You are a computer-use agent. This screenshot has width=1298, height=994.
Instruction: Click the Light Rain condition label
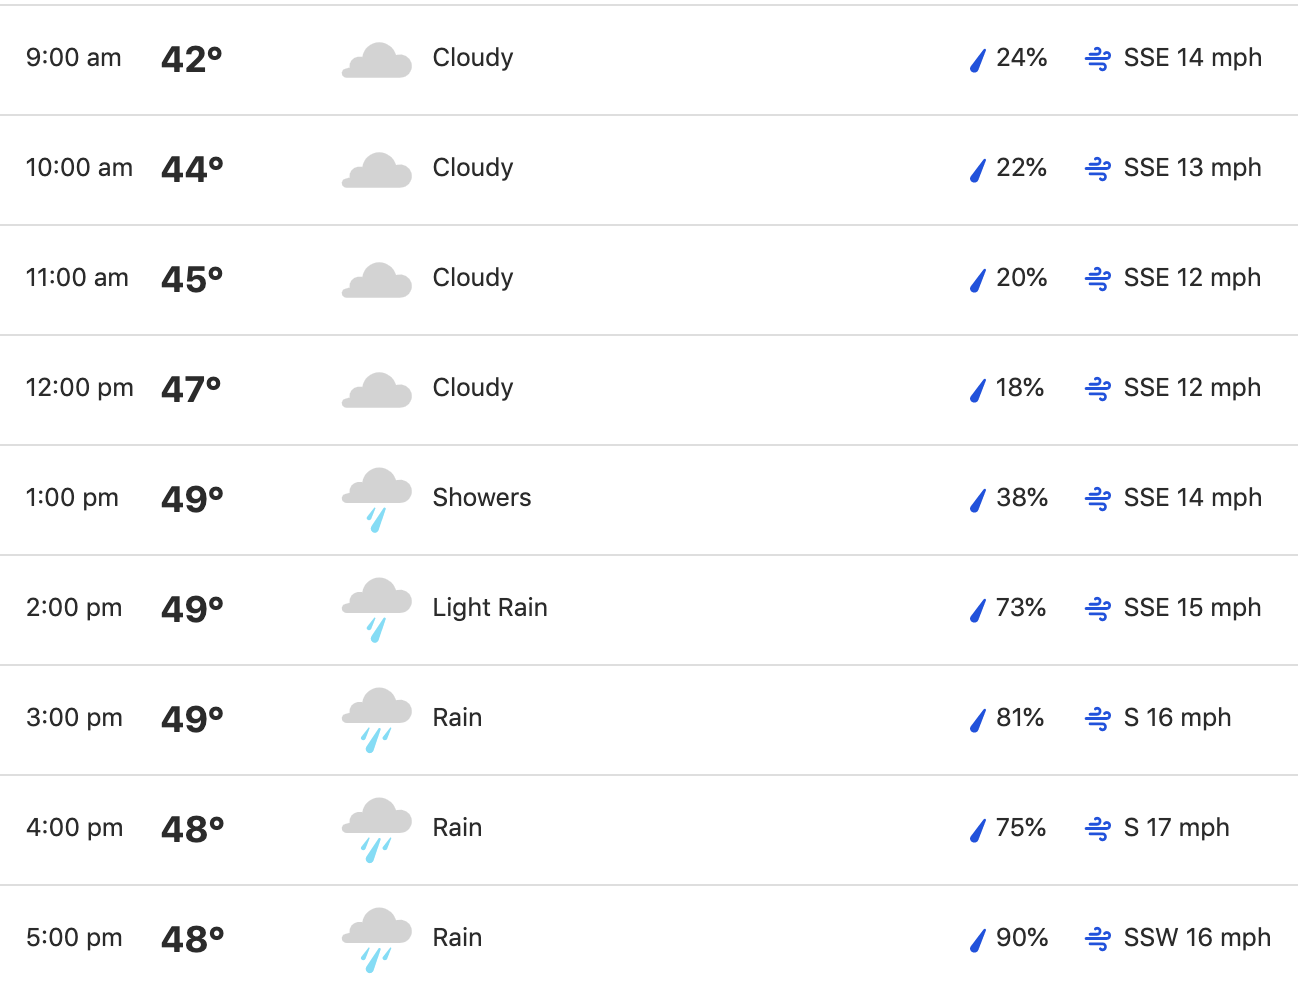pos(490,608)
